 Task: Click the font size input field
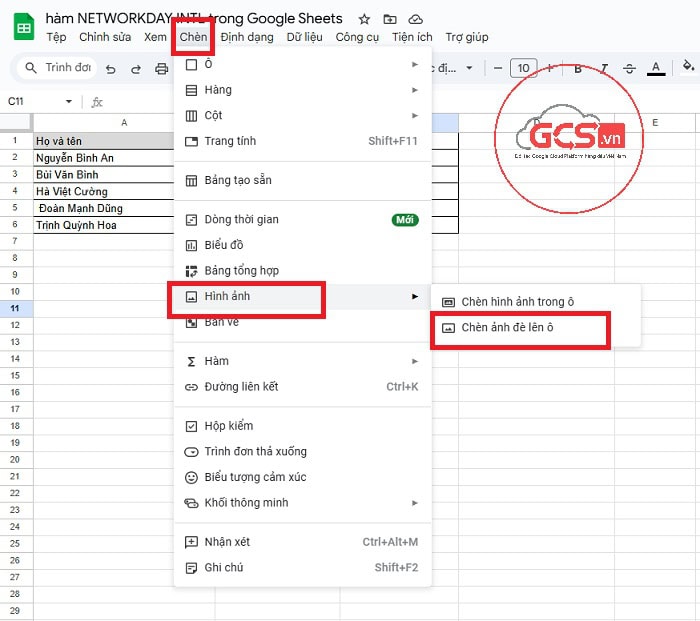[523, 69]
